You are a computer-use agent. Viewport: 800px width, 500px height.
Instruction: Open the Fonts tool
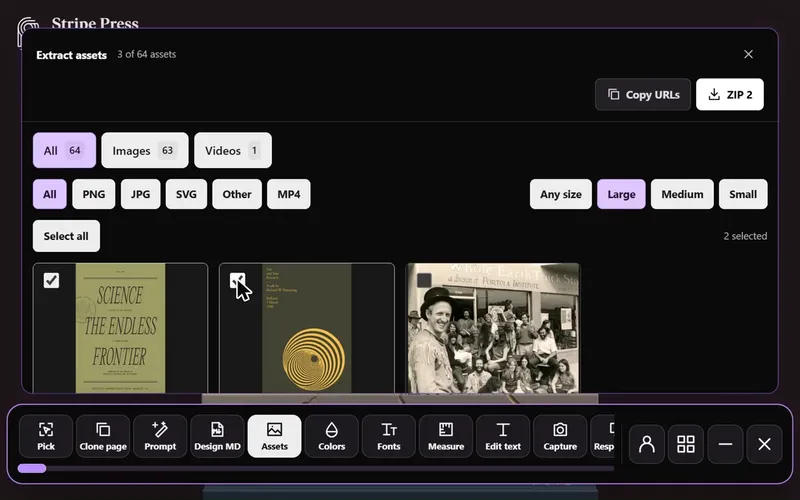tap(389, 436)
